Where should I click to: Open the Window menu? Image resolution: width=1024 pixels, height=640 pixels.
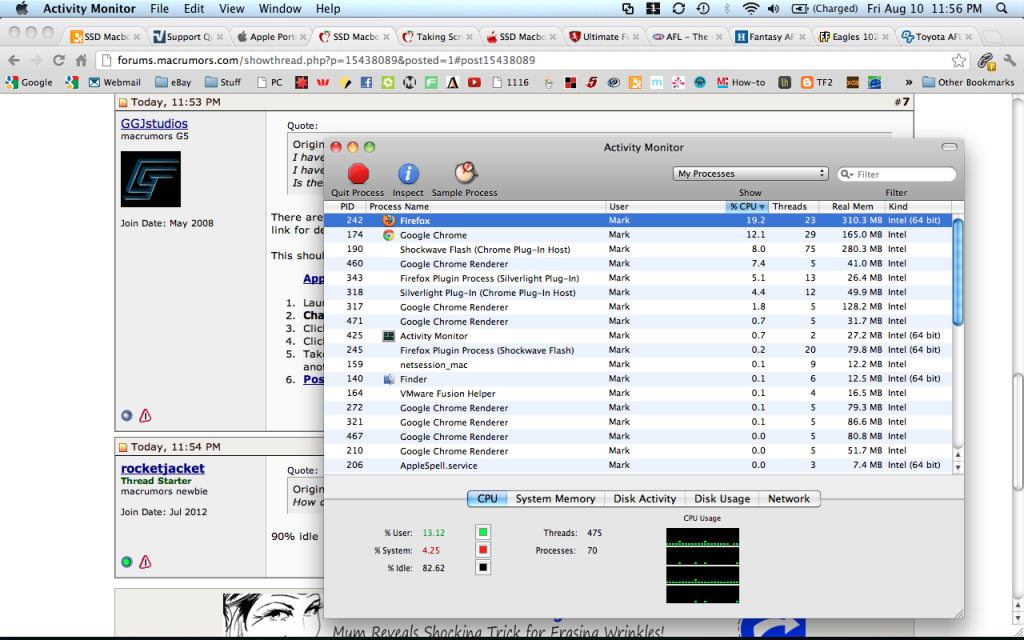pos(280,8)
